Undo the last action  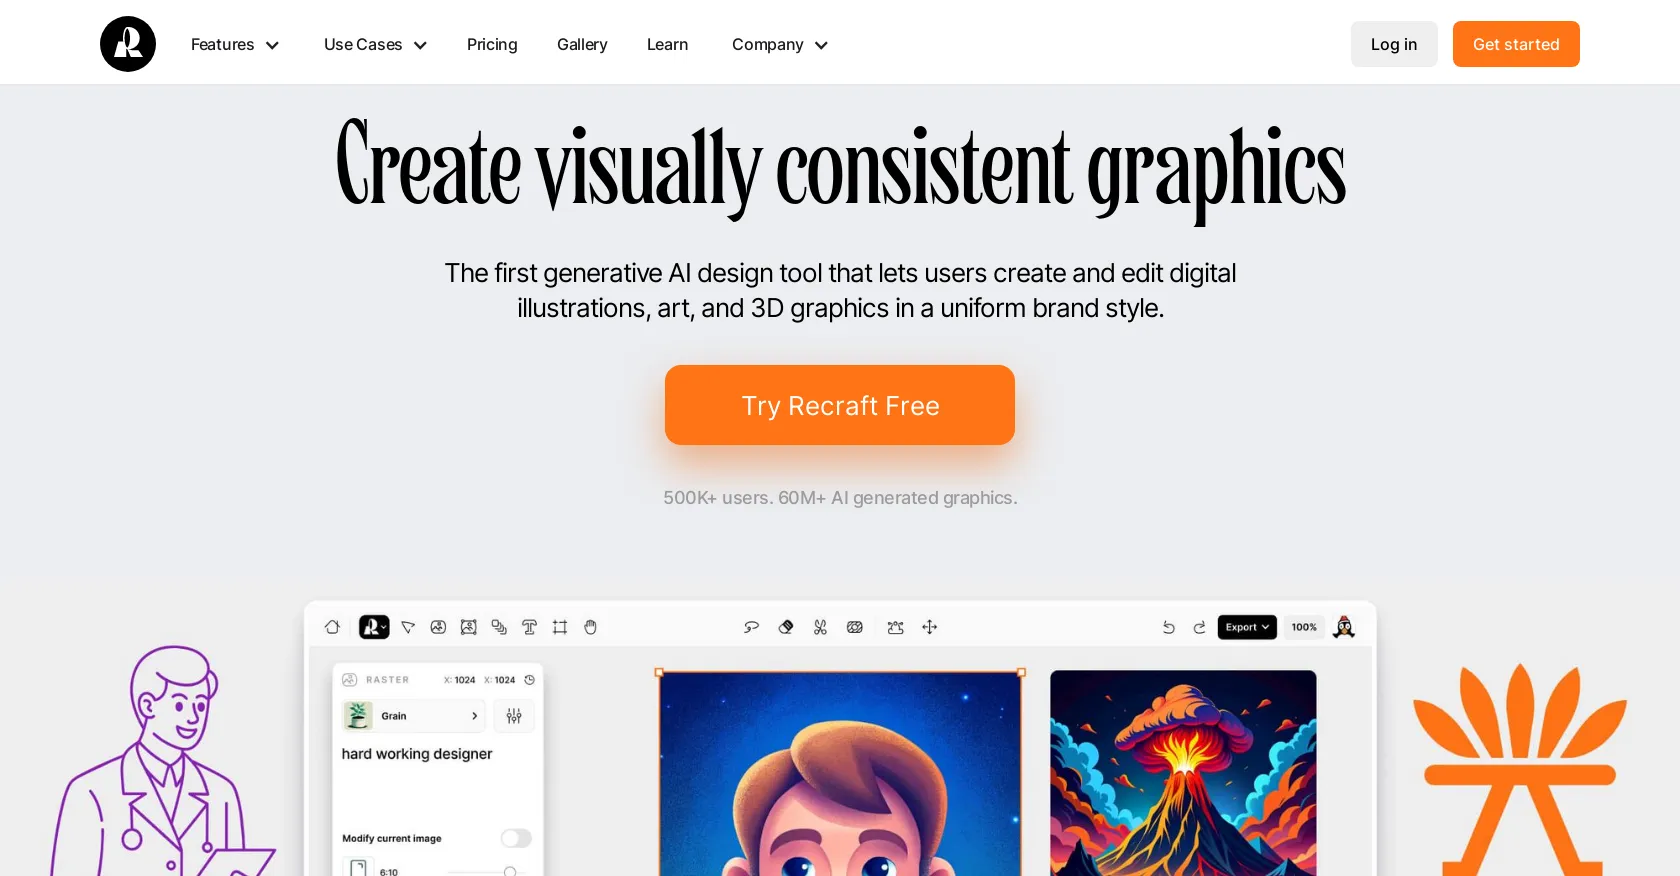point(1168,627)
